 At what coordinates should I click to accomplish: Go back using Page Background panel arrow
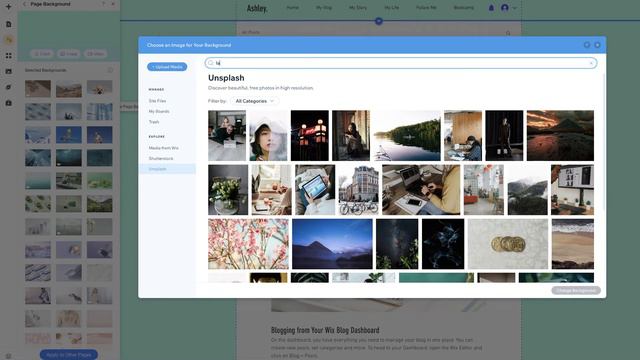(x=24, y=4)
